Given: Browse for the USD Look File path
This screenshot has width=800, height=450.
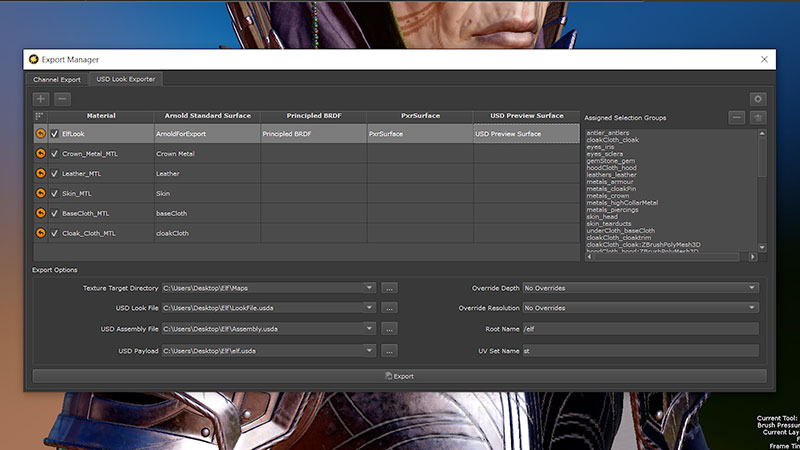Looking at the screenshot, I should point(390,308).
